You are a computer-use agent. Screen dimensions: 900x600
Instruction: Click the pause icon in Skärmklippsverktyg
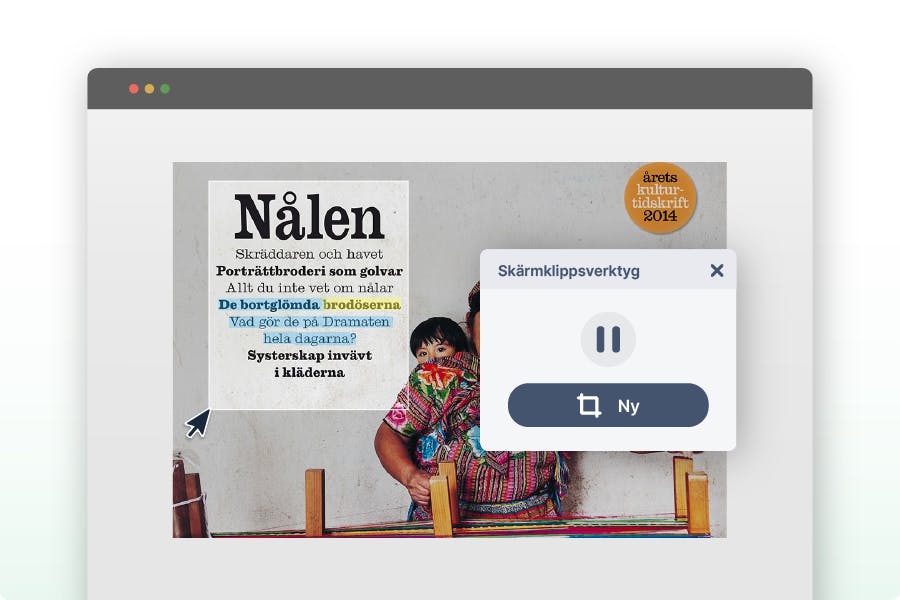(608, 339)
